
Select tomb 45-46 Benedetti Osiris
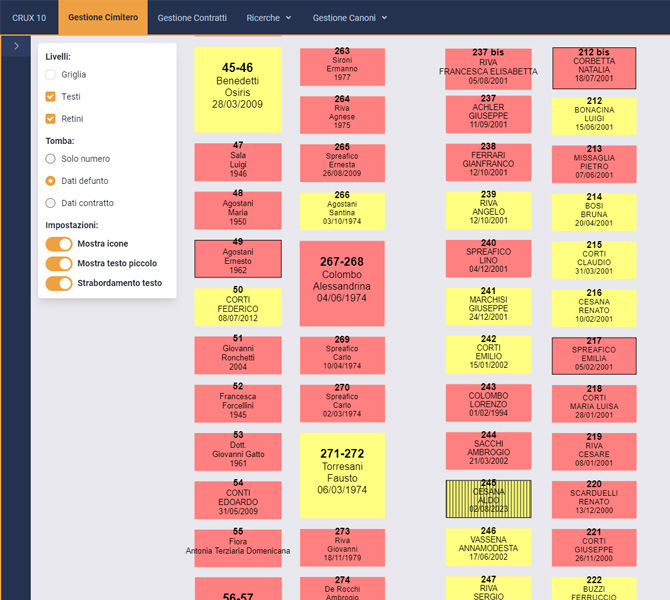pyautogui.click(x=238, y=90)
